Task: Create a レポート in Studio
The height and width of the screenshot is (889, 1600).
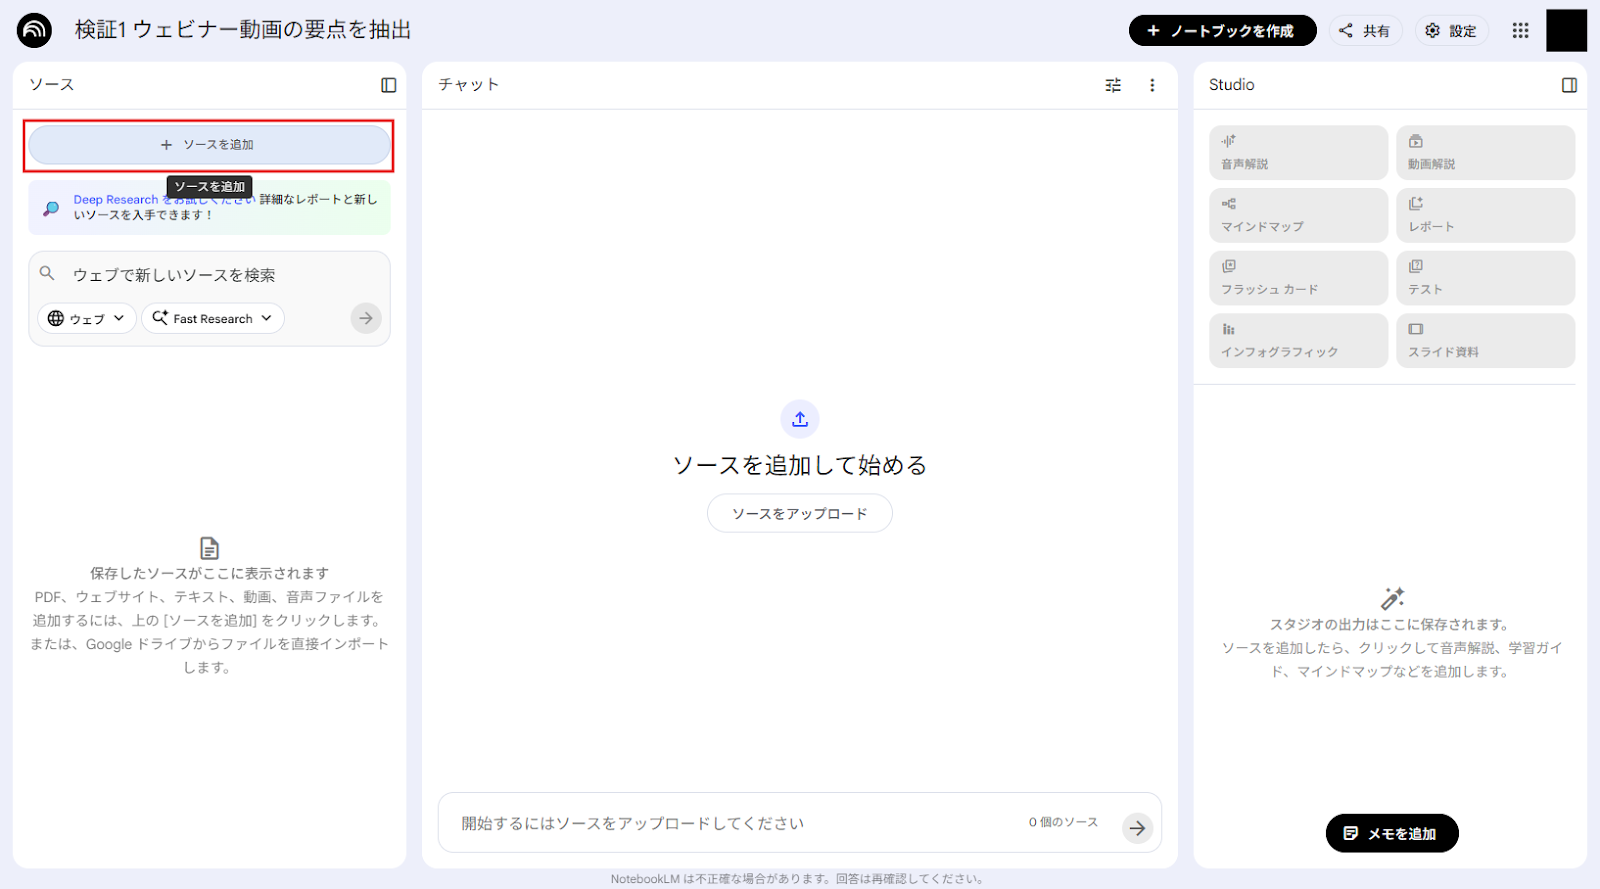Action: (1485, 215)
